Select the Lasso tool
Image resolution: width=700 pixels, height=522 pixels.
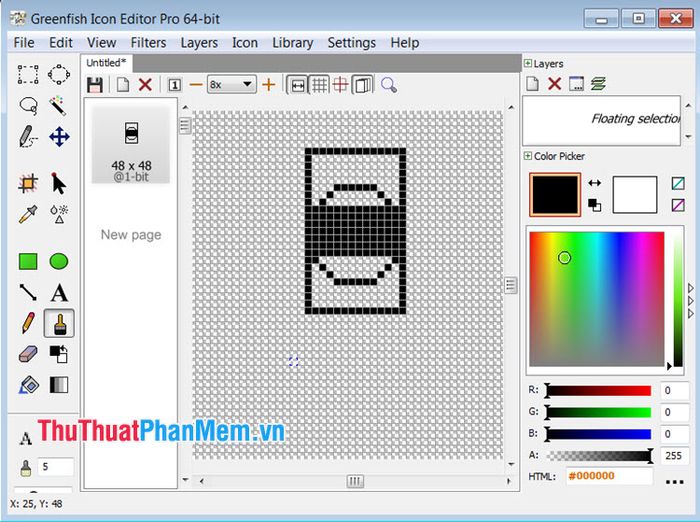click(x=28, y=106)
